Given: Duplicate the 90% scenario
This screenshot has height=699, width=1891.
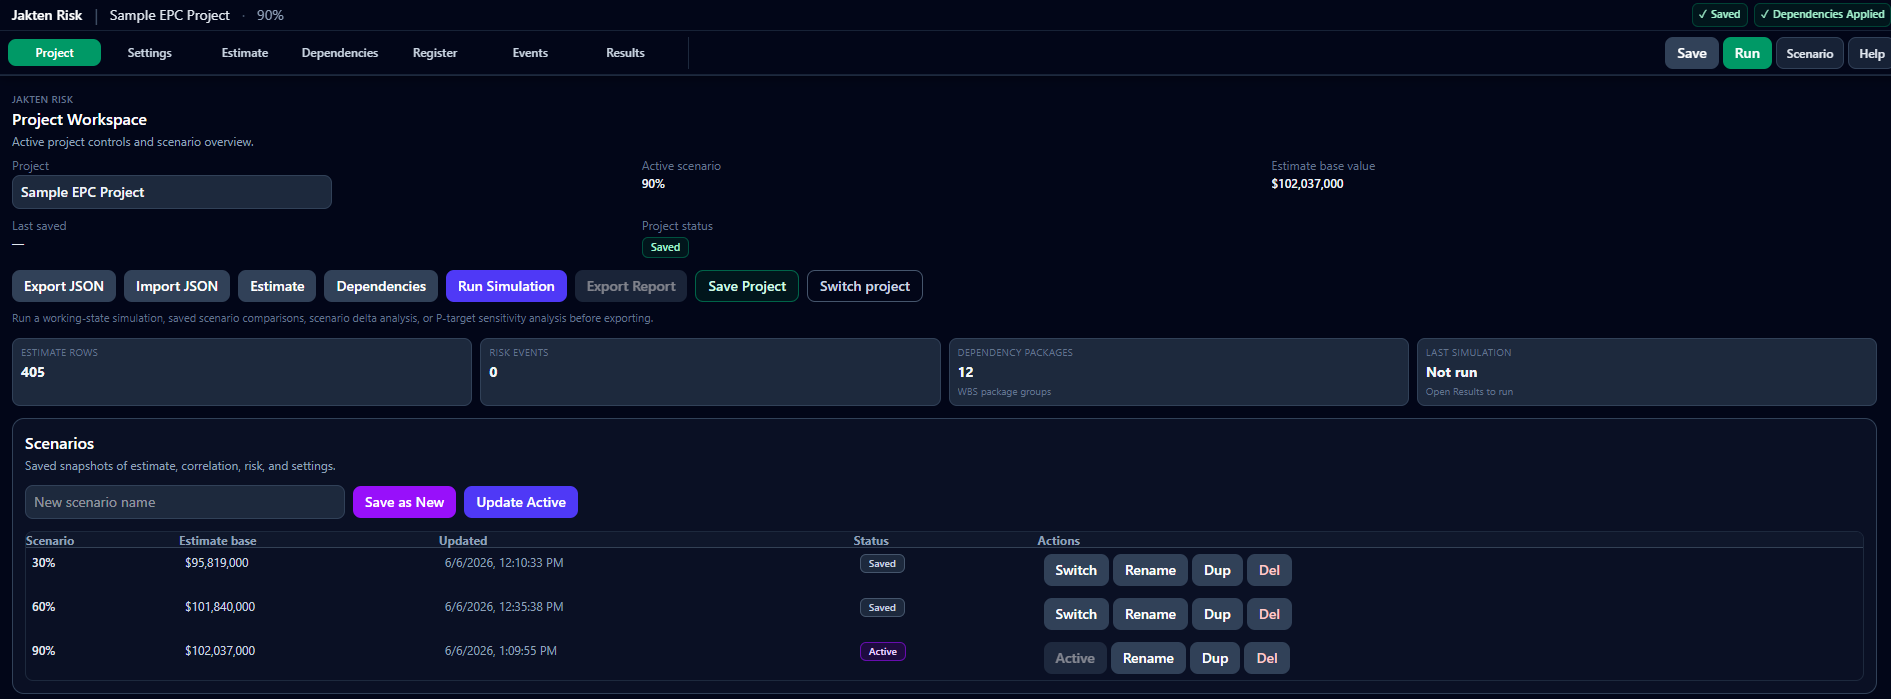Looking at the screenshot, I should pos(1215,658).
